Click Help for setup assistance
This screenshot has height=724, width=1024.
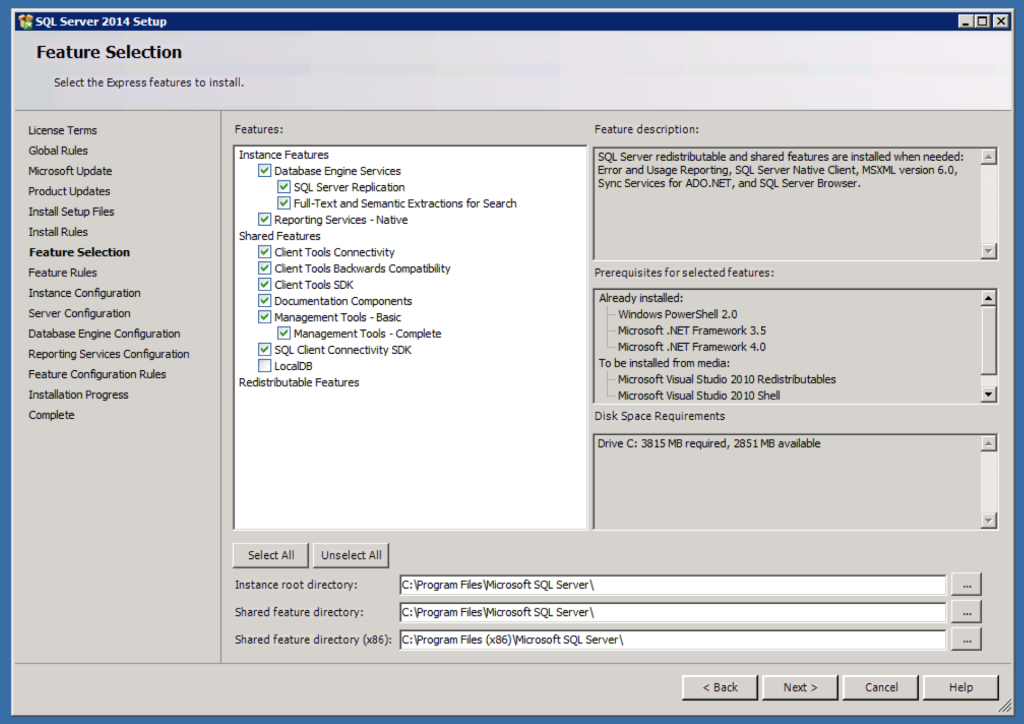pyautogui.click(x=961, y=687)
